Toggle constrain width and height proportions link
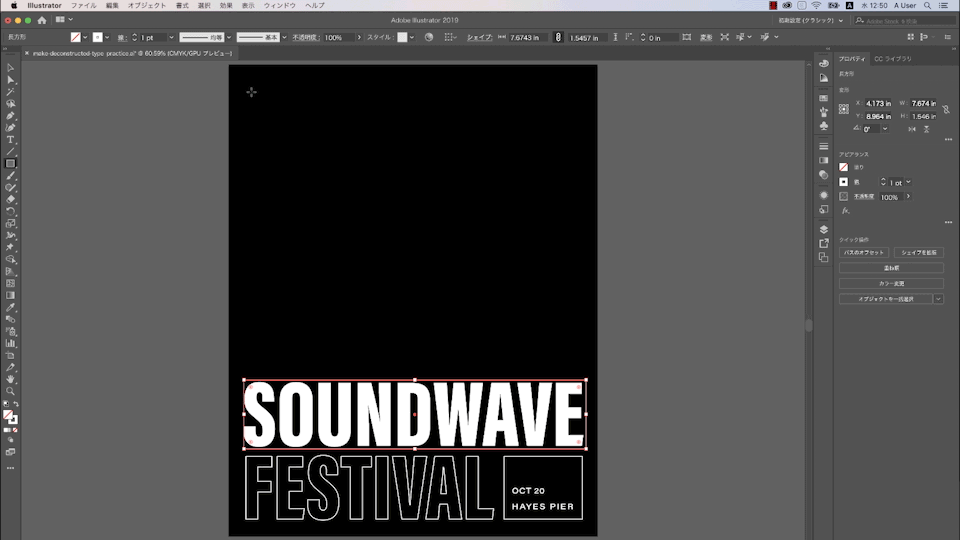 [945, 110]
